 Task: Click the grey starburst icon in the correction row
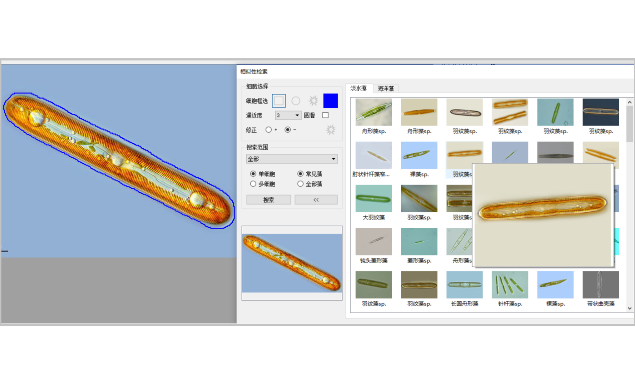(x=330, y=130)
